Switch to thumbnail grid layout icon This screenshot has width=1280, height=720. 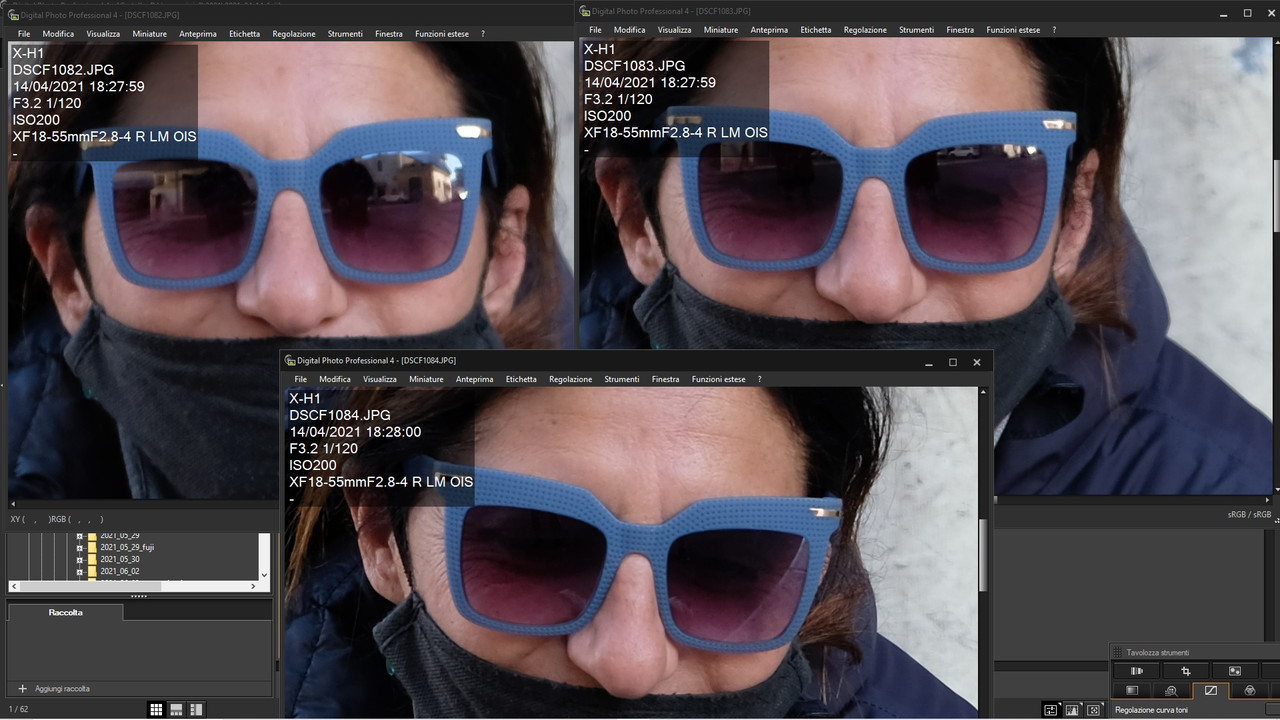(156, 709)
